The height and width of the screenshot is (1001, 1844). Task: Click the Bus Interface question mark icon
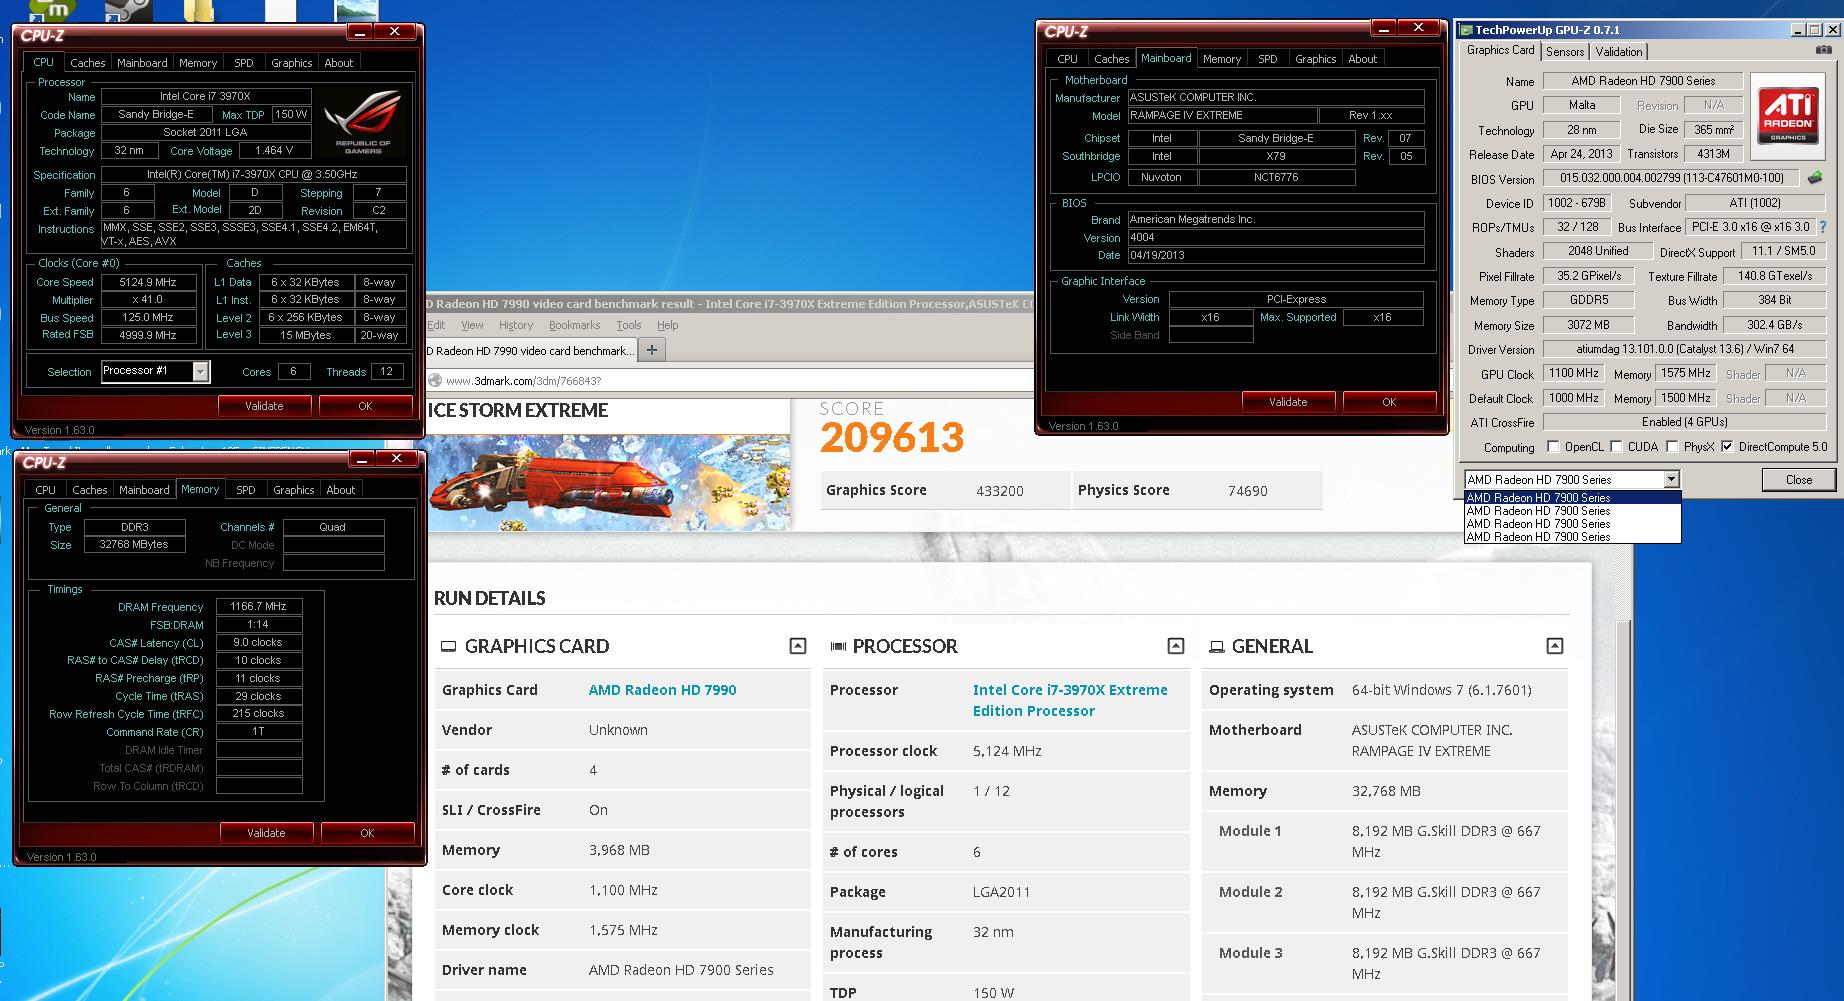[1823, 227]
